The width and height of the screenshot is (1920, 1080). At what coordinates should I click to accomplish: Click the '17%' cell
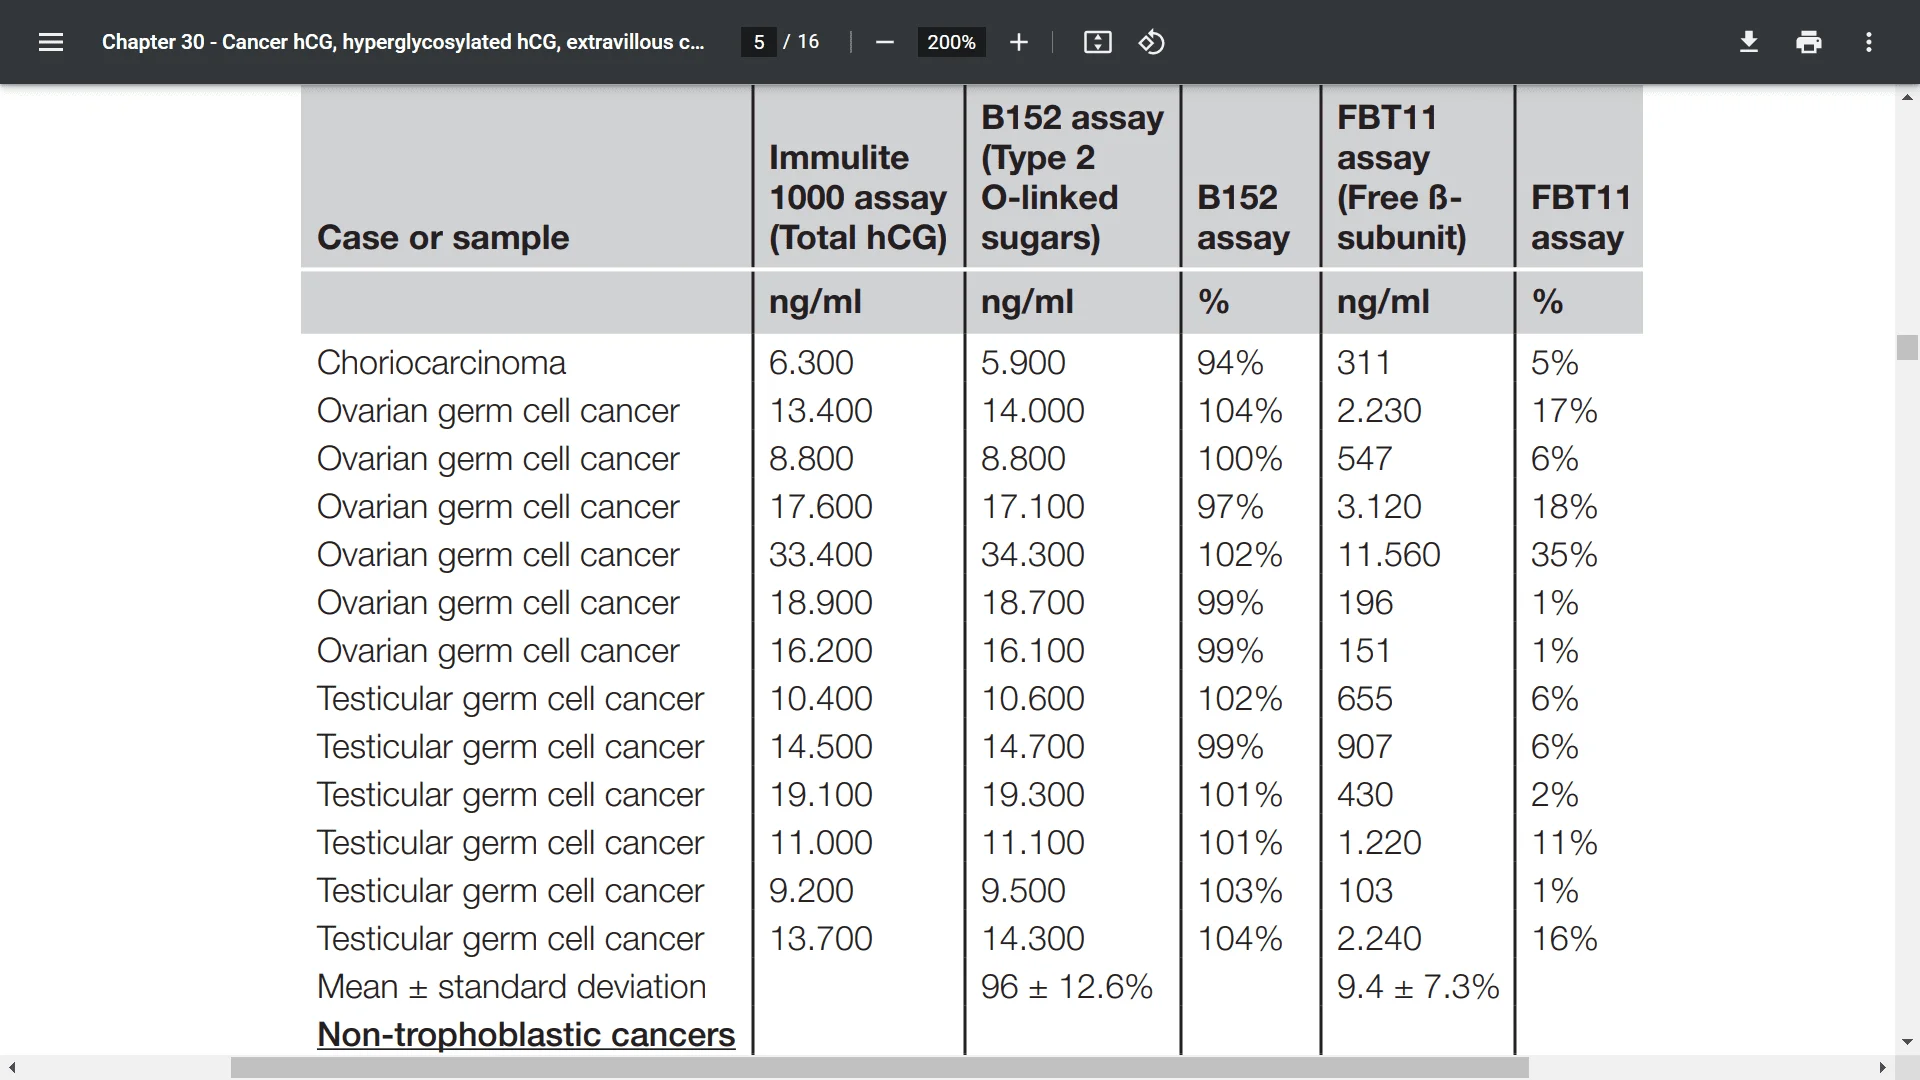point(1564,410)
